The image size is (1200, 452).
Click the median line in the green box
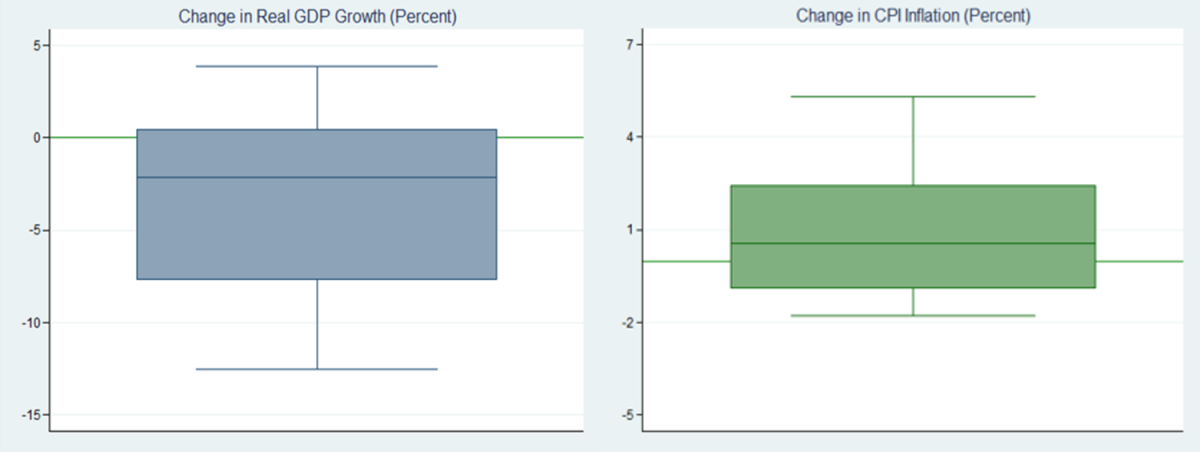pos(913,243)
